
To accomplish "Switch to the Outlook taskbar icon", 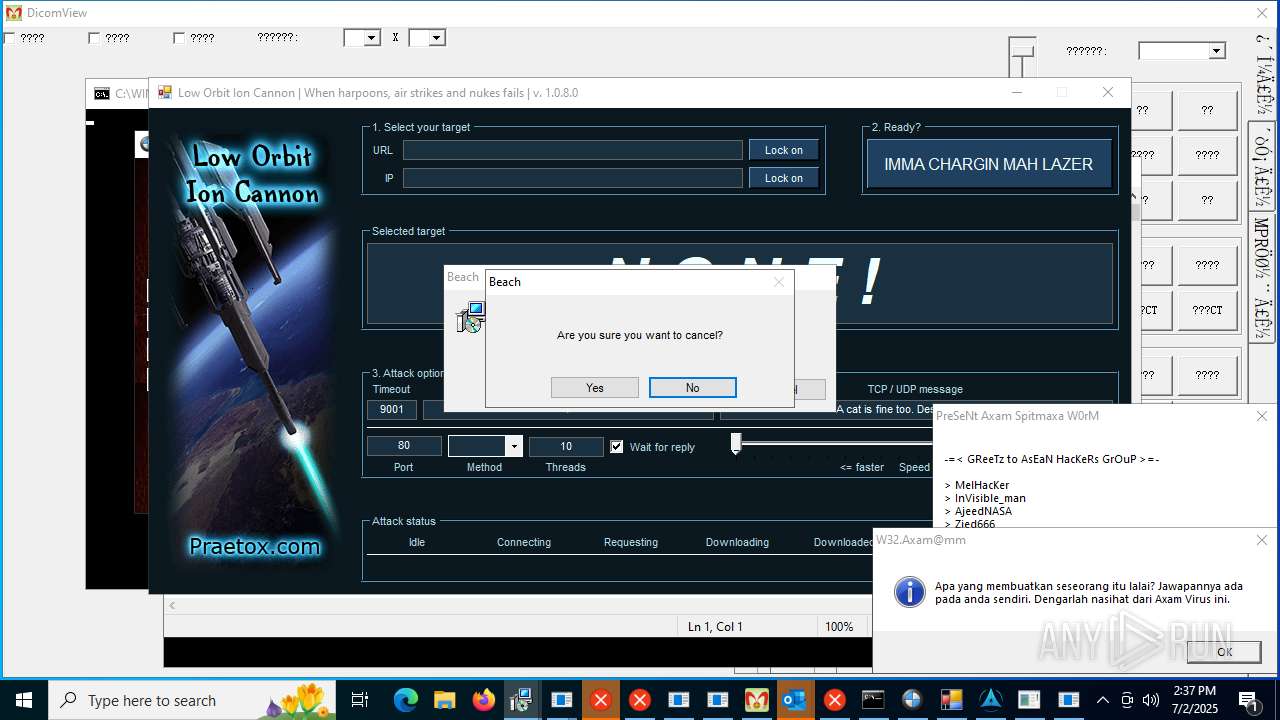I will [x=795, y=700].
